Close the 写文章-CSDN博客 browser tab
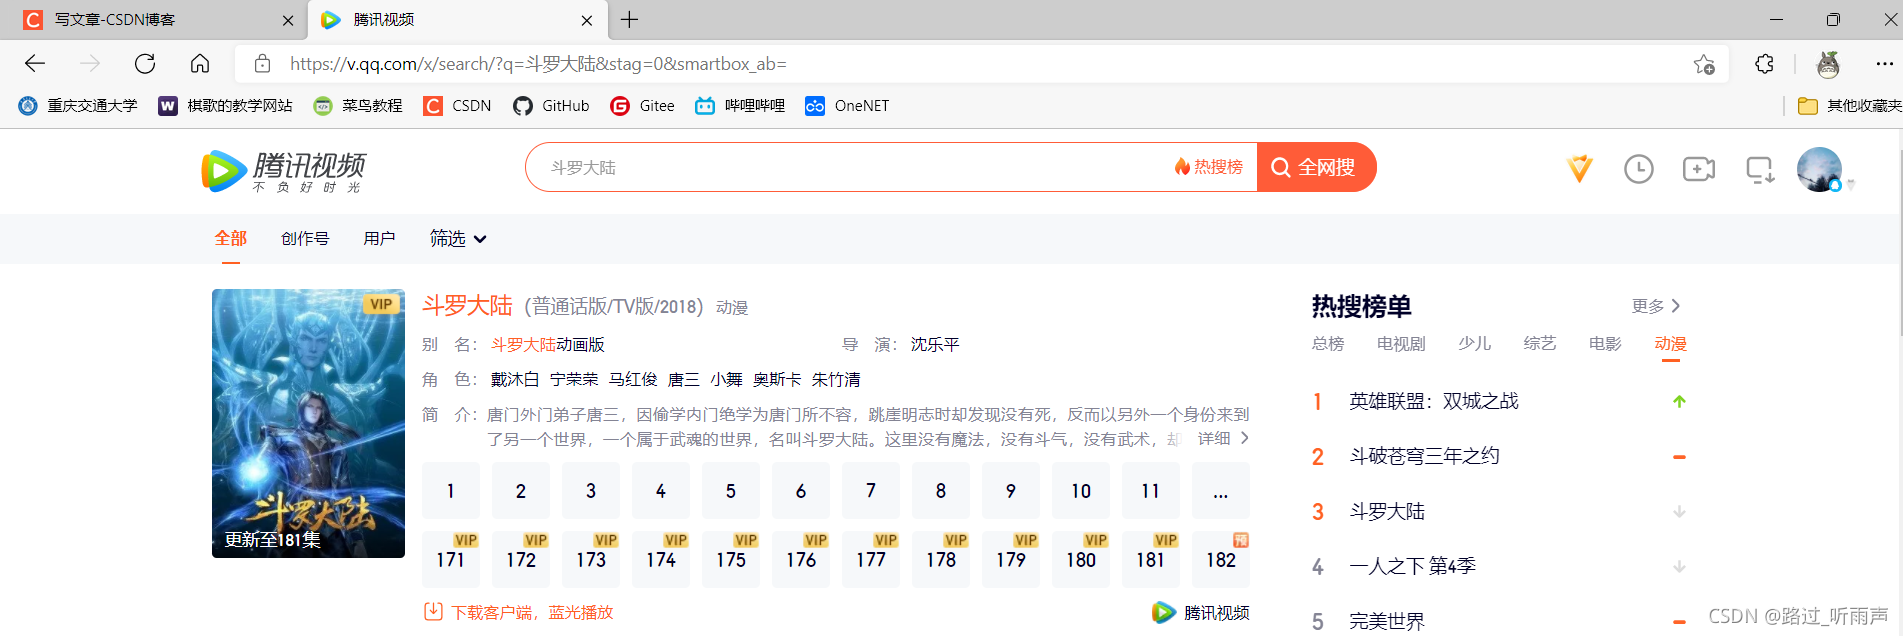 (x=288, y=20)
